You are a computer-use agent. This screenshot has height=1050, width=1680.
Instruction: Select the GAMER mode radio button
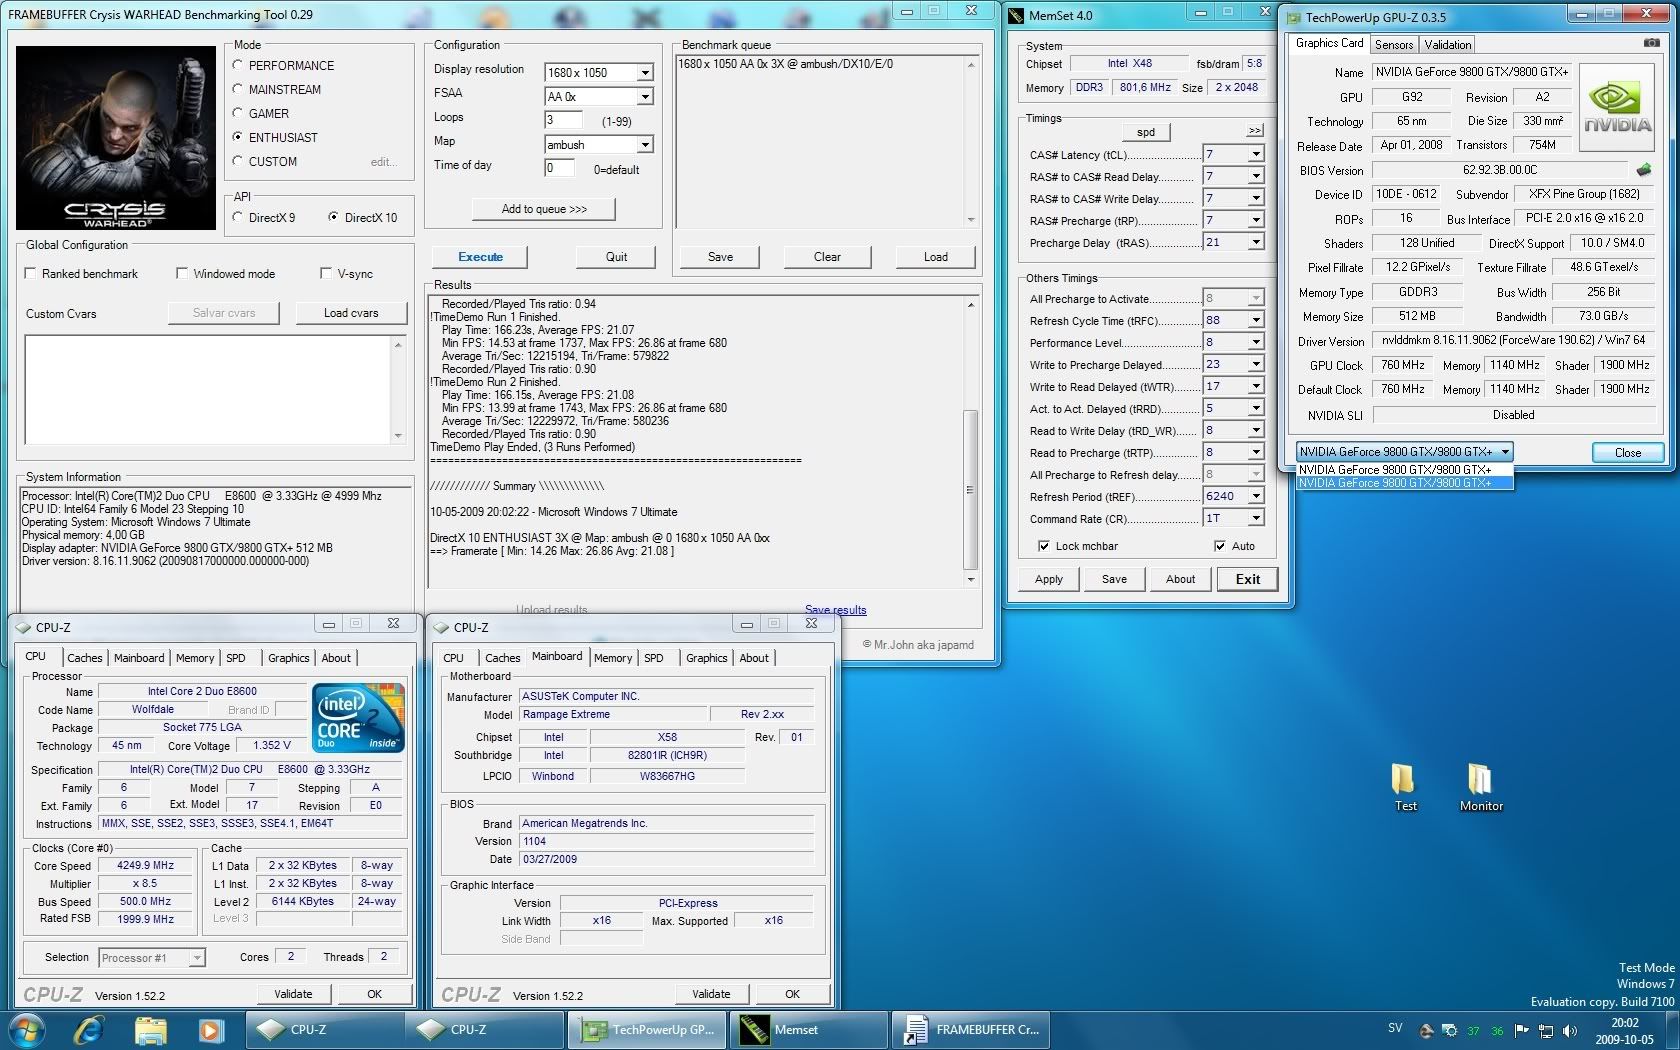click(238, 113)
